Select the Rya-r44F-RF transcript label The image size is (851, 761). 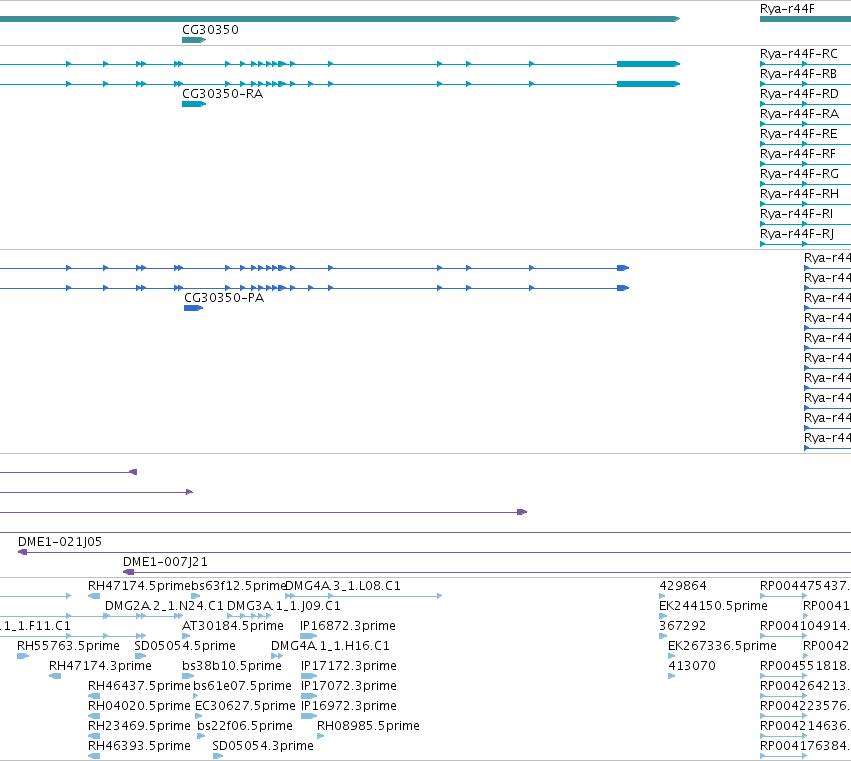tap(798, 154)
